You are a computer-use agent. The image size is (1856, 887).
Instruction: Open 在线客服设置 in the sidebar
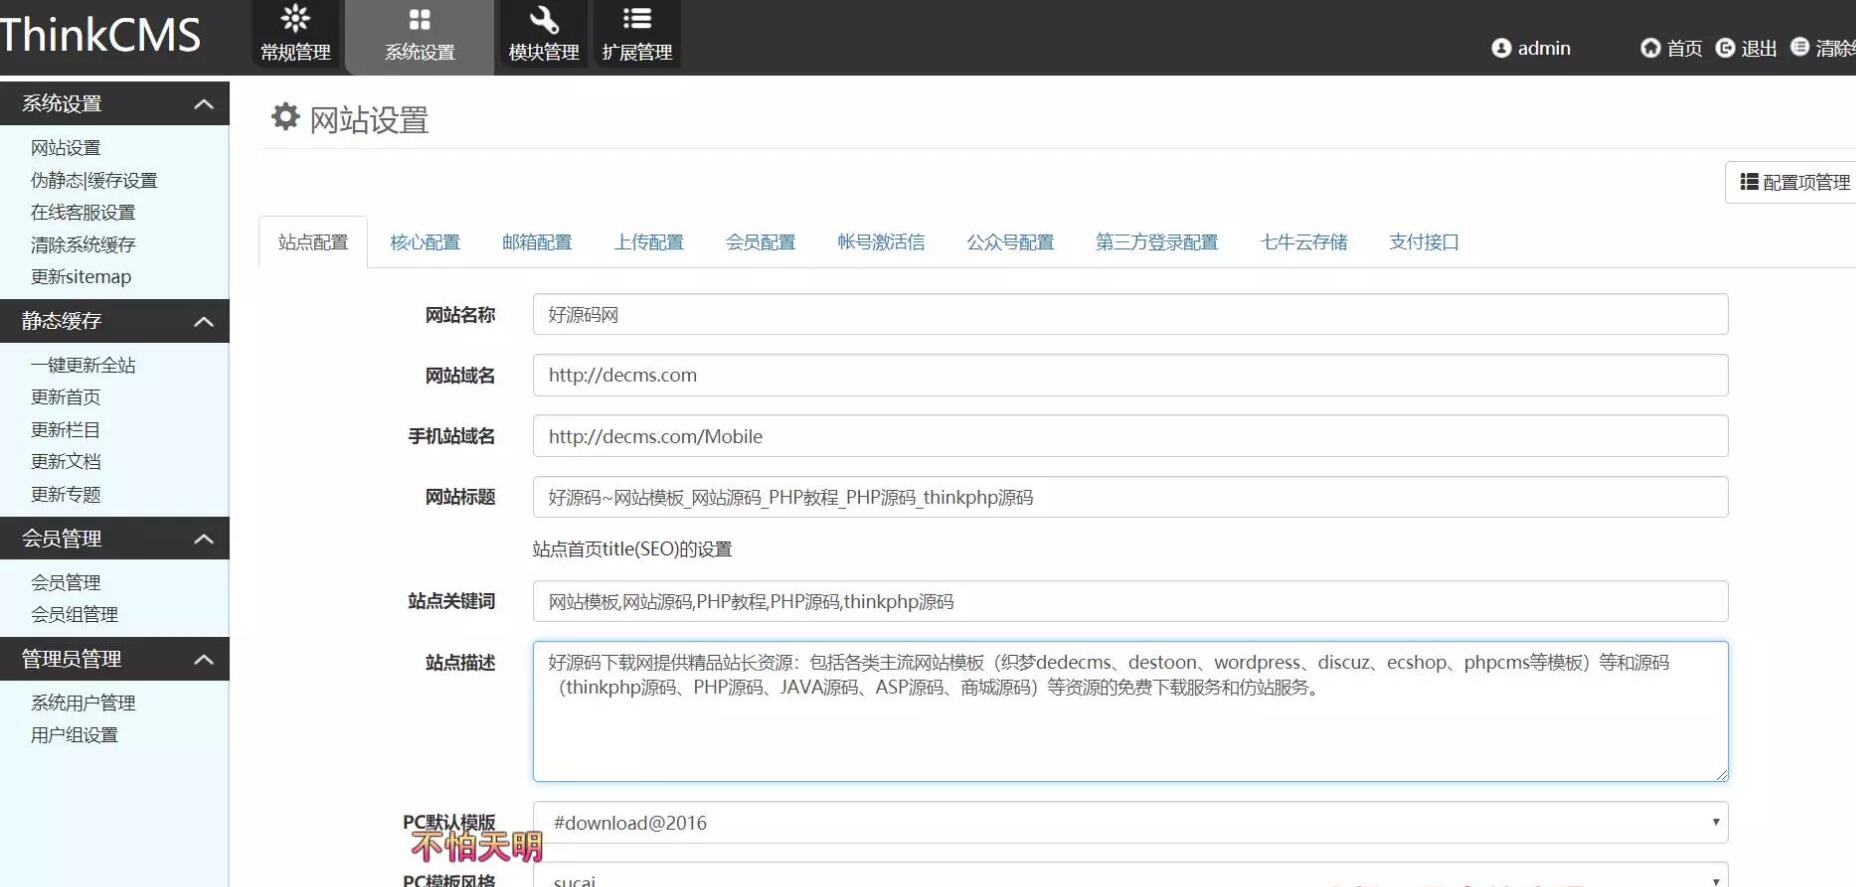(83, 212)
